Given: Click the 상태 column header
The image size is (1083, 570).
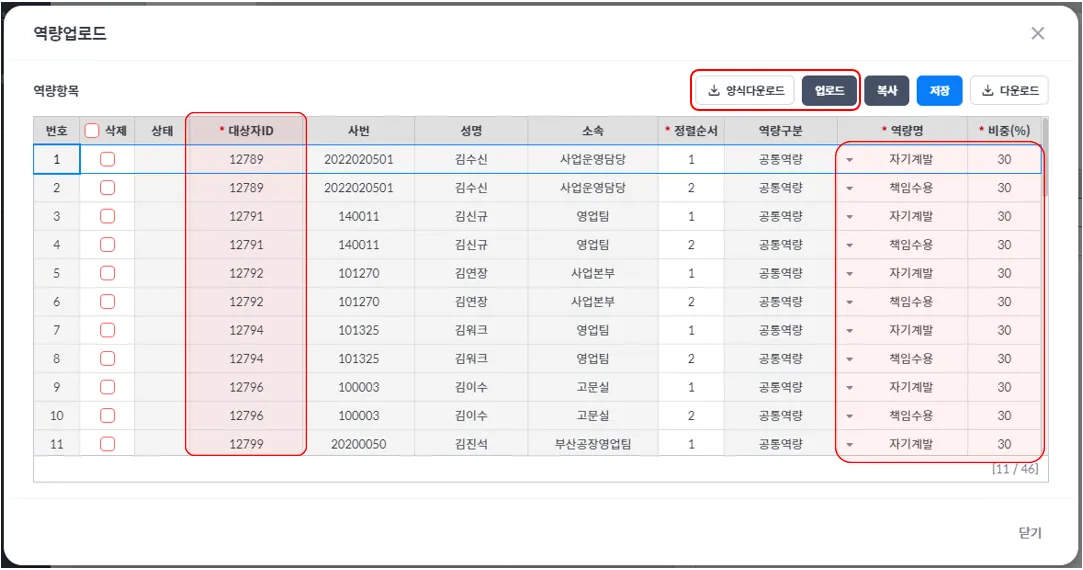Looking at the screenshot, I should (162, 131).
